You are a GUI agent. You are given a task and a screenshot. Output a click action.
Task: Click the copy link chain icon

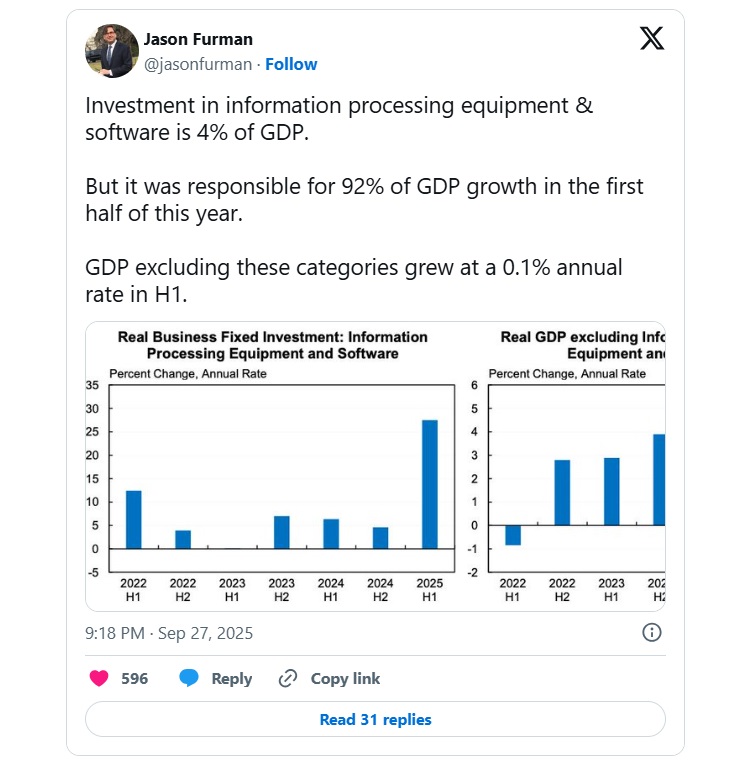coord(288,678)
